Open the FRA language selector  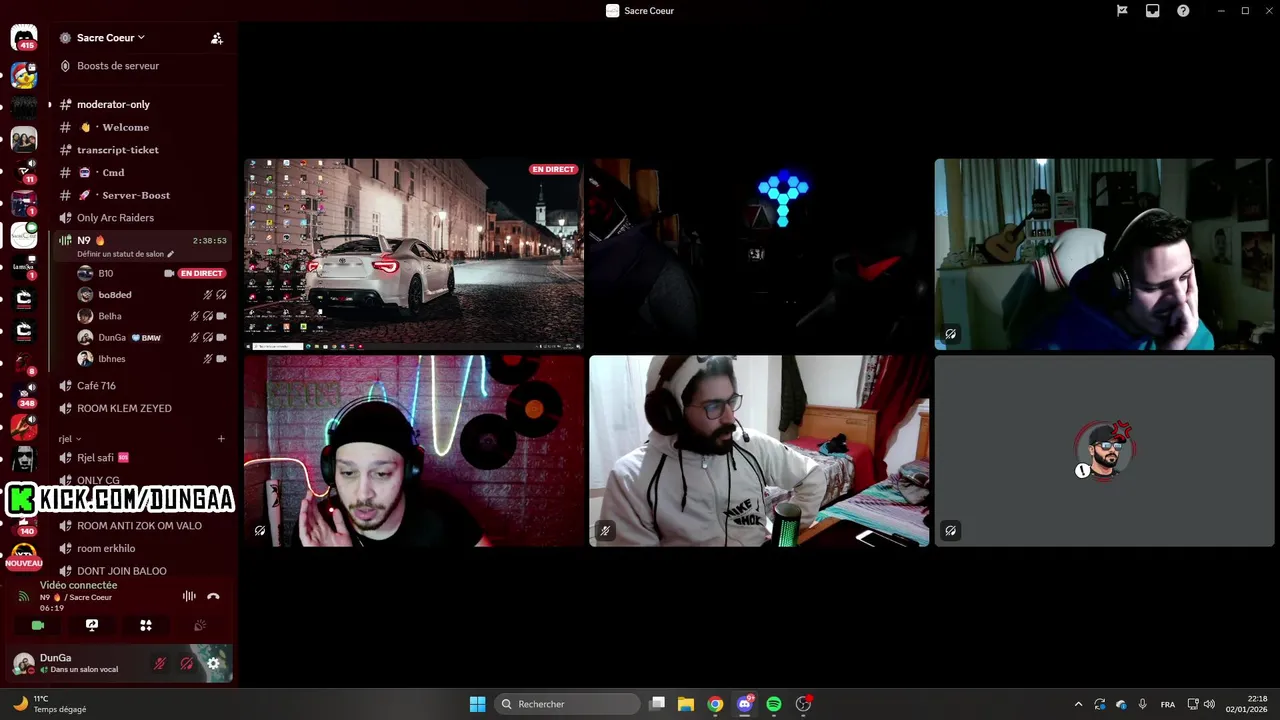pos(1168,704)
